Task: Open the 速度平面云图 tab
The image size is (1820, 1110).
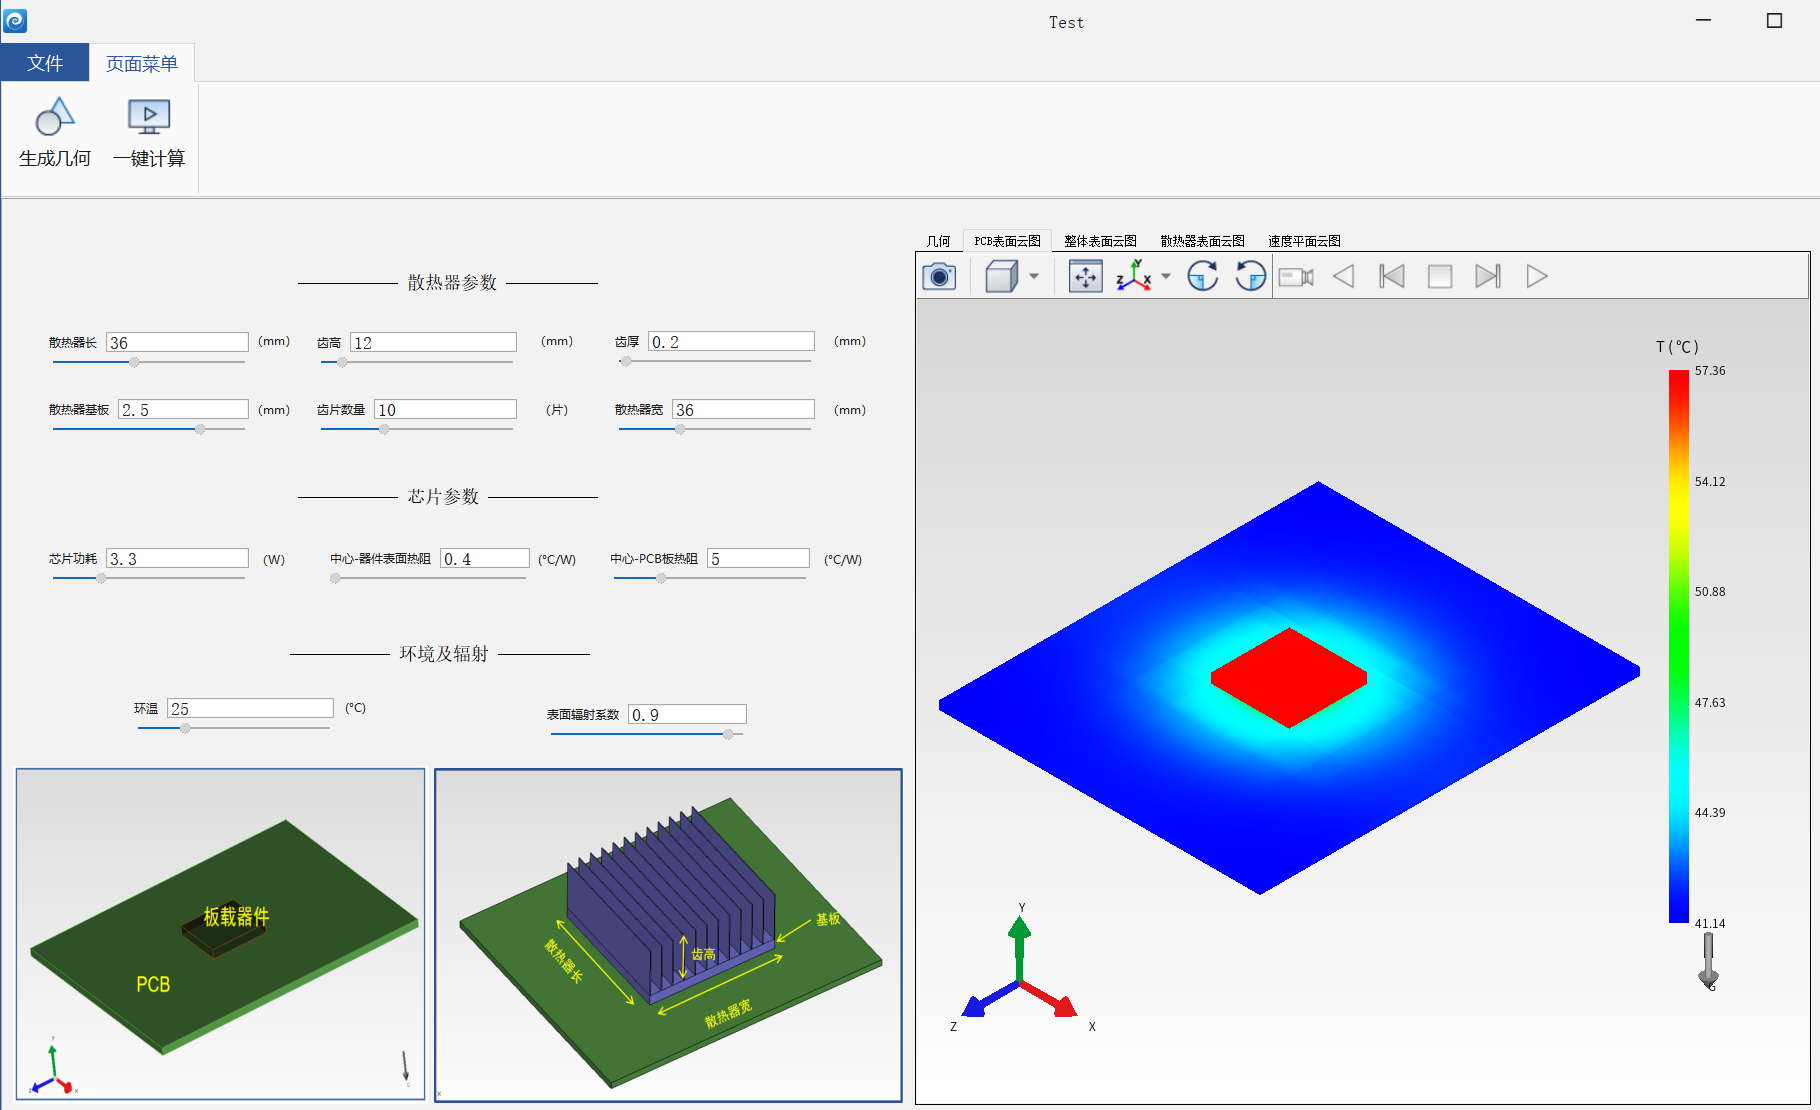Action: 1304,241
